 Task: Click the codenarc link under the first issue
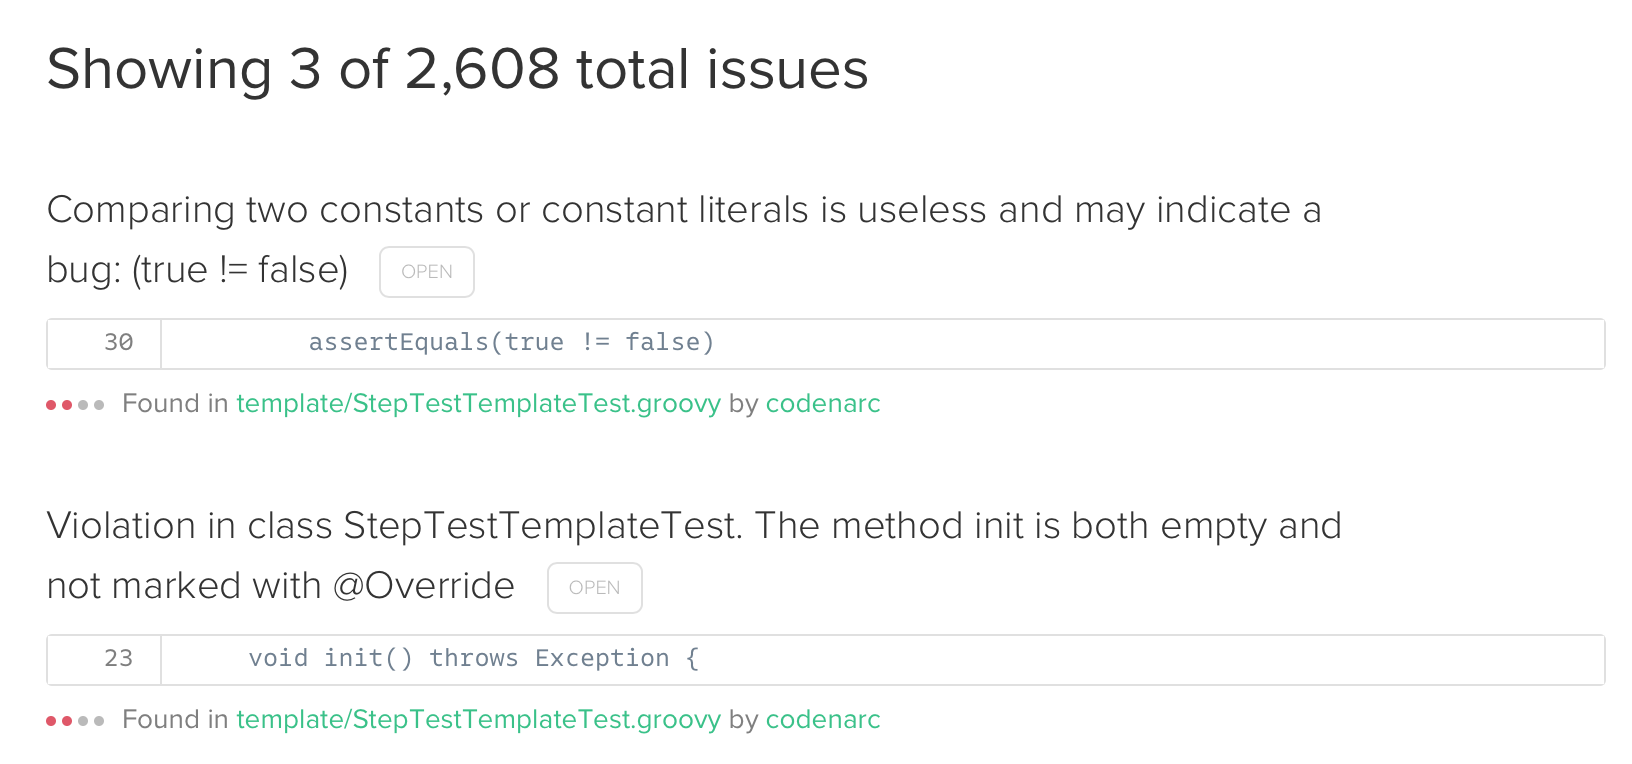pos(822,404)
